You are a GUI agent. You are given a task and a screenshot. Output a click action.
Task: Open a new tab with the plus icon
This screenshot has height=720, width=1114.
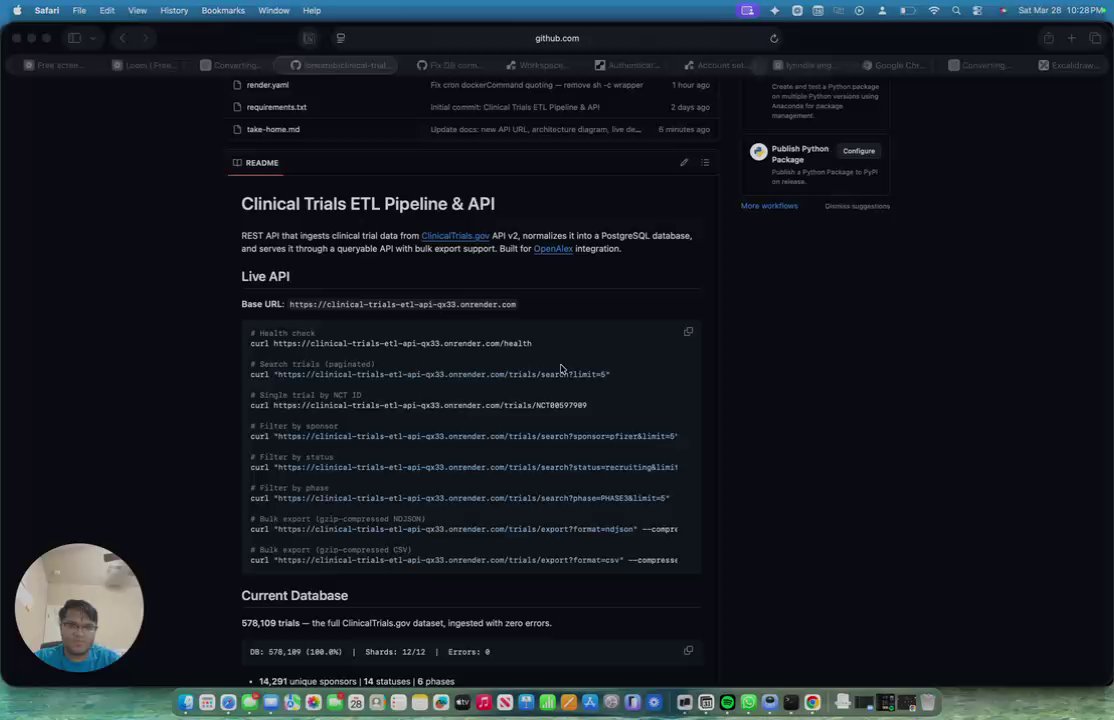coord(1071,38)
